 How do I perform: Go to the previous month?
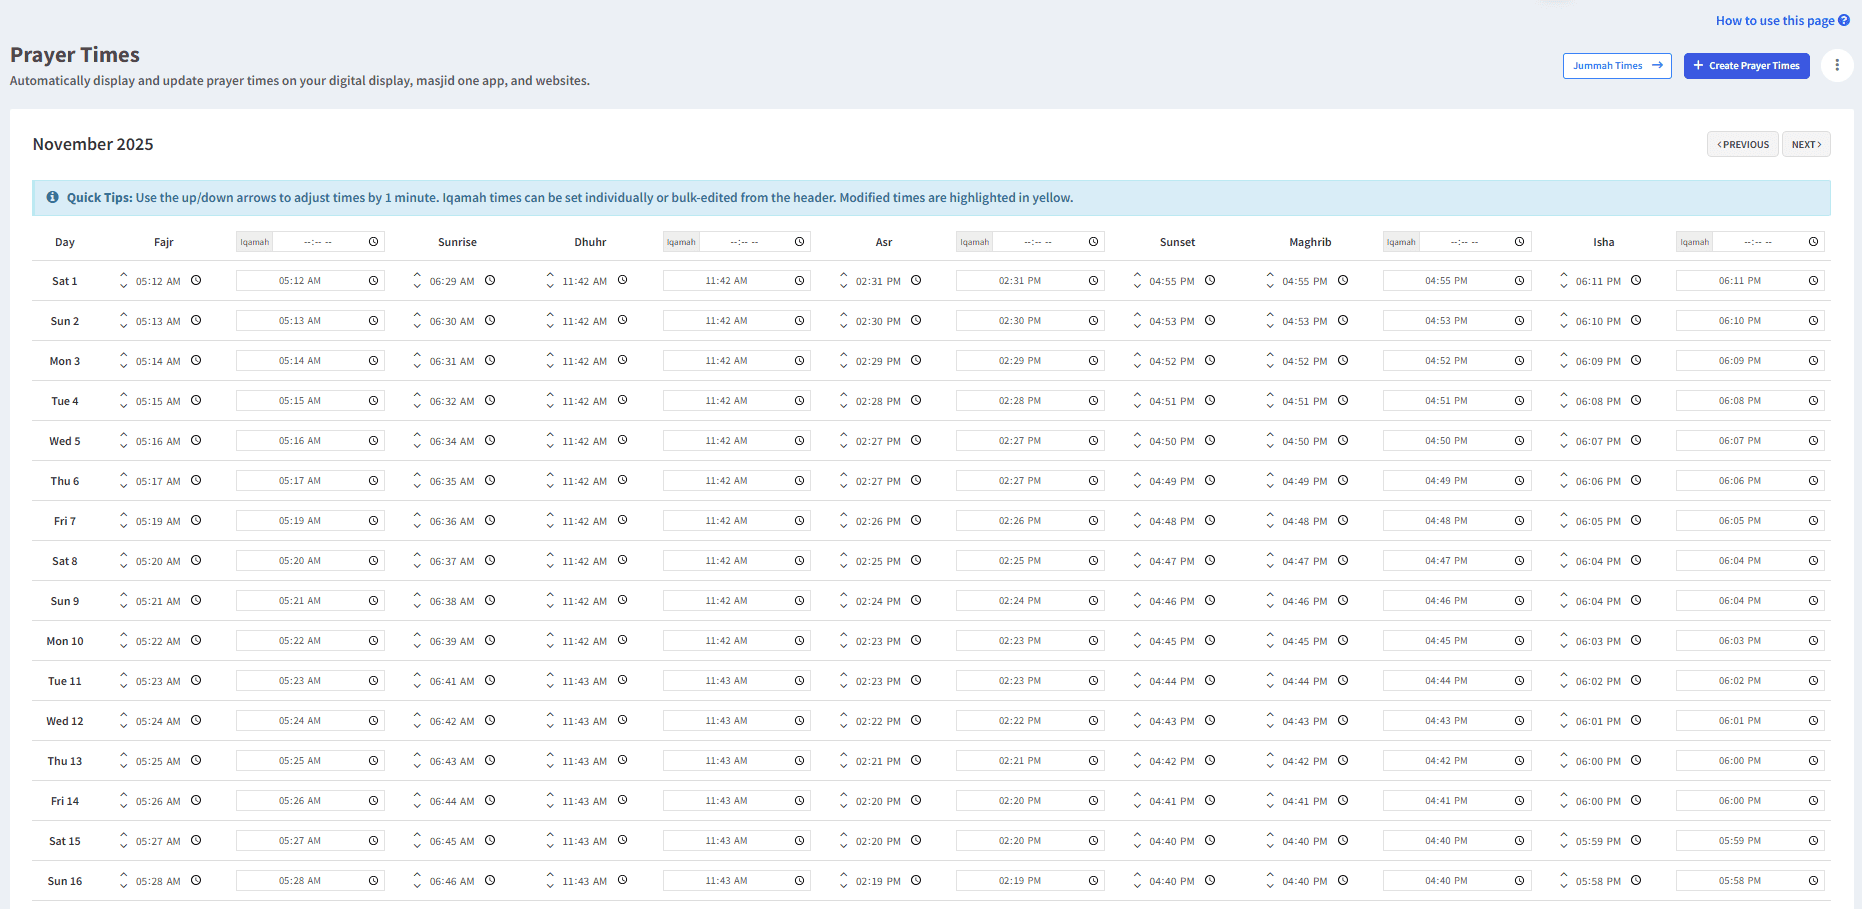pyautogui.click(x=1743, y=144)
